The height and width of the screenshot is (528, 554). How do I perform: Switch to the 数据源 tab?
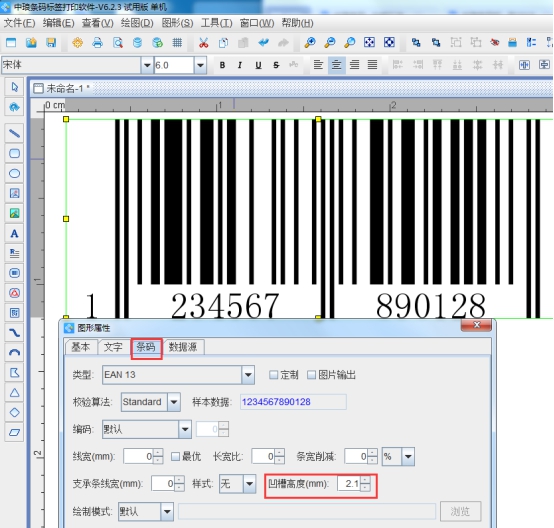pos(183,347)
